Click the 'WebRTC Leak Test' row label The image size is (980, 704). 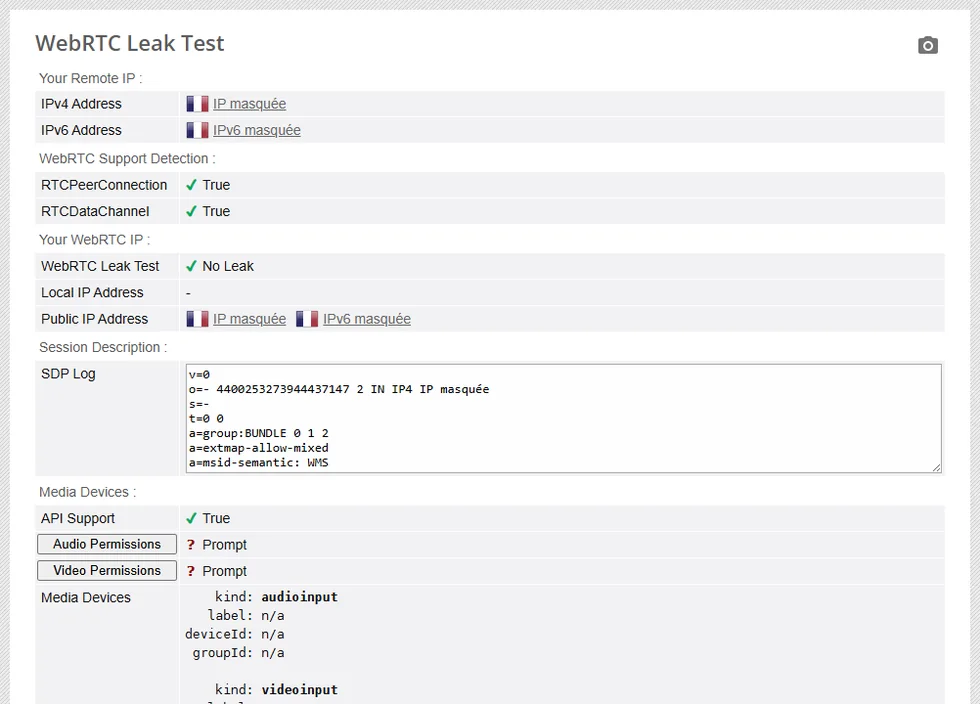[x=100, y=266]
